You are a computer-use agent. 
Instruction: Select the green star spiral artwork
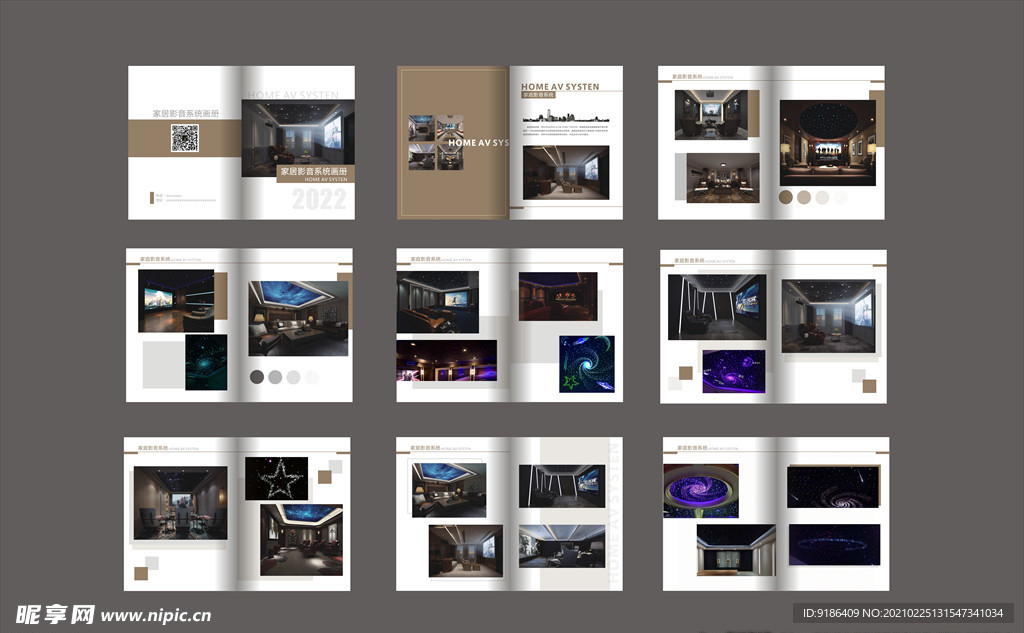click(587, 364)
